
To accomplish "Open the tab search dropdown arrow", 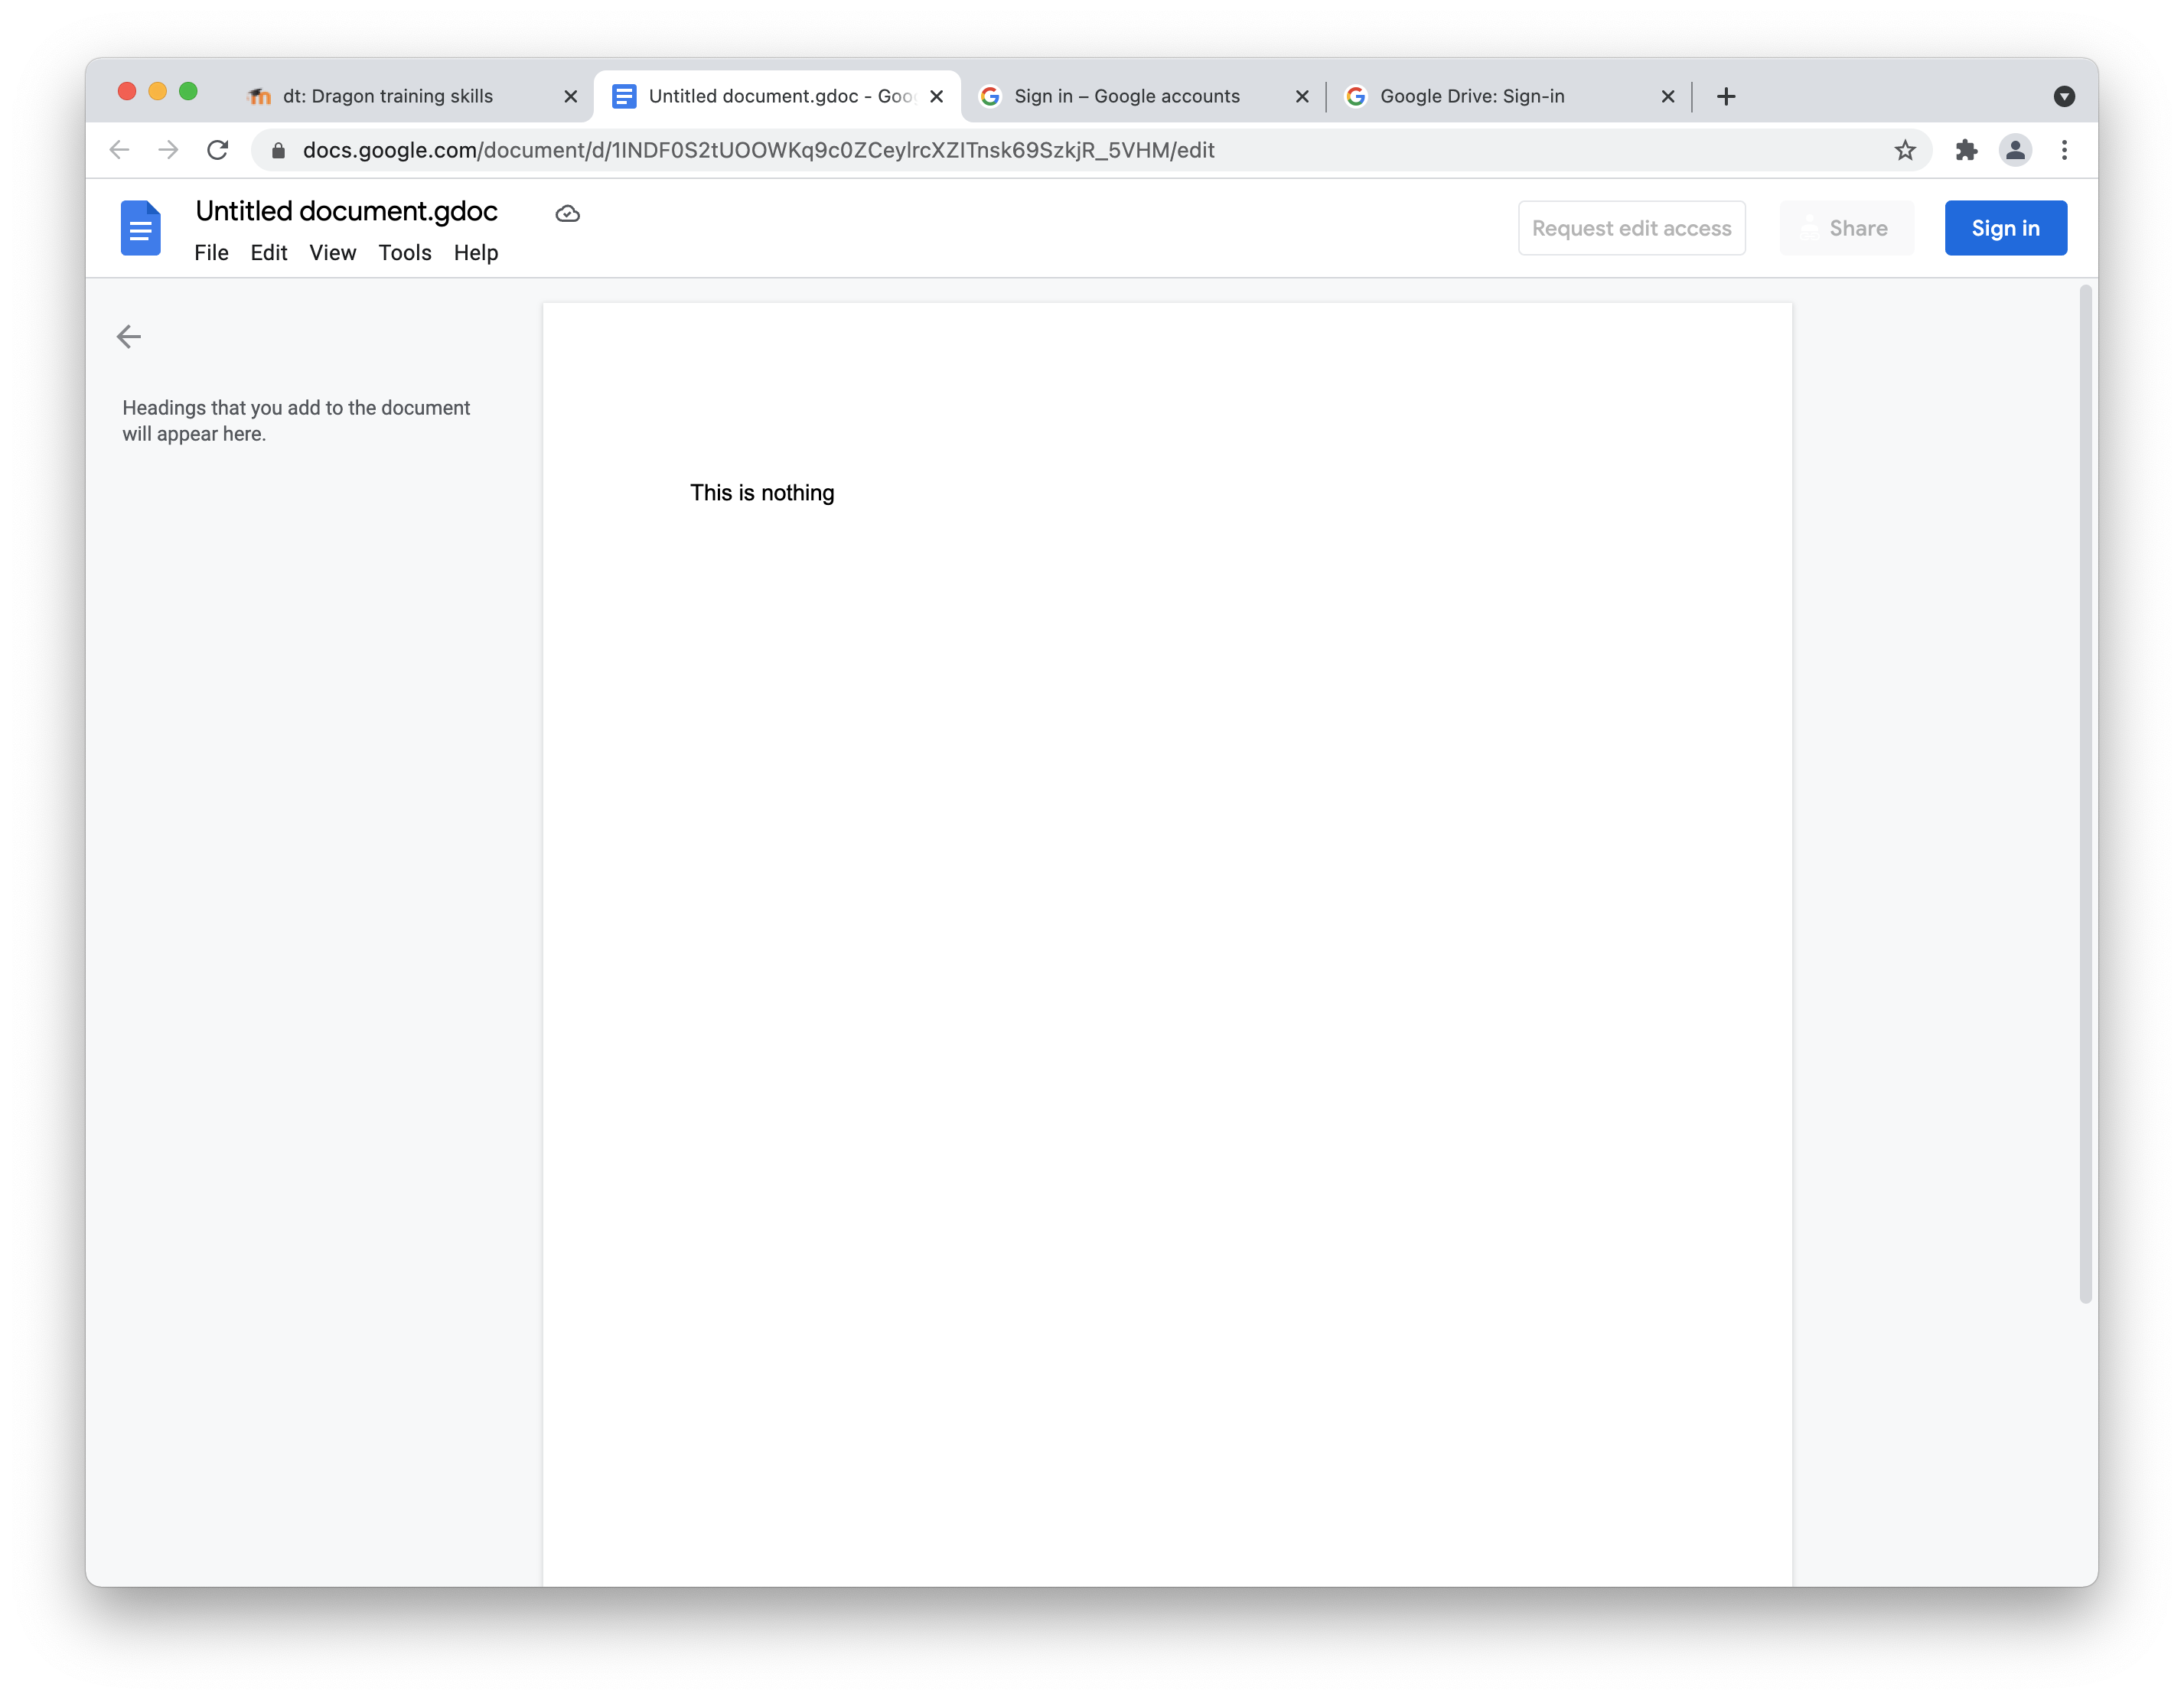I will [2064, 96].
